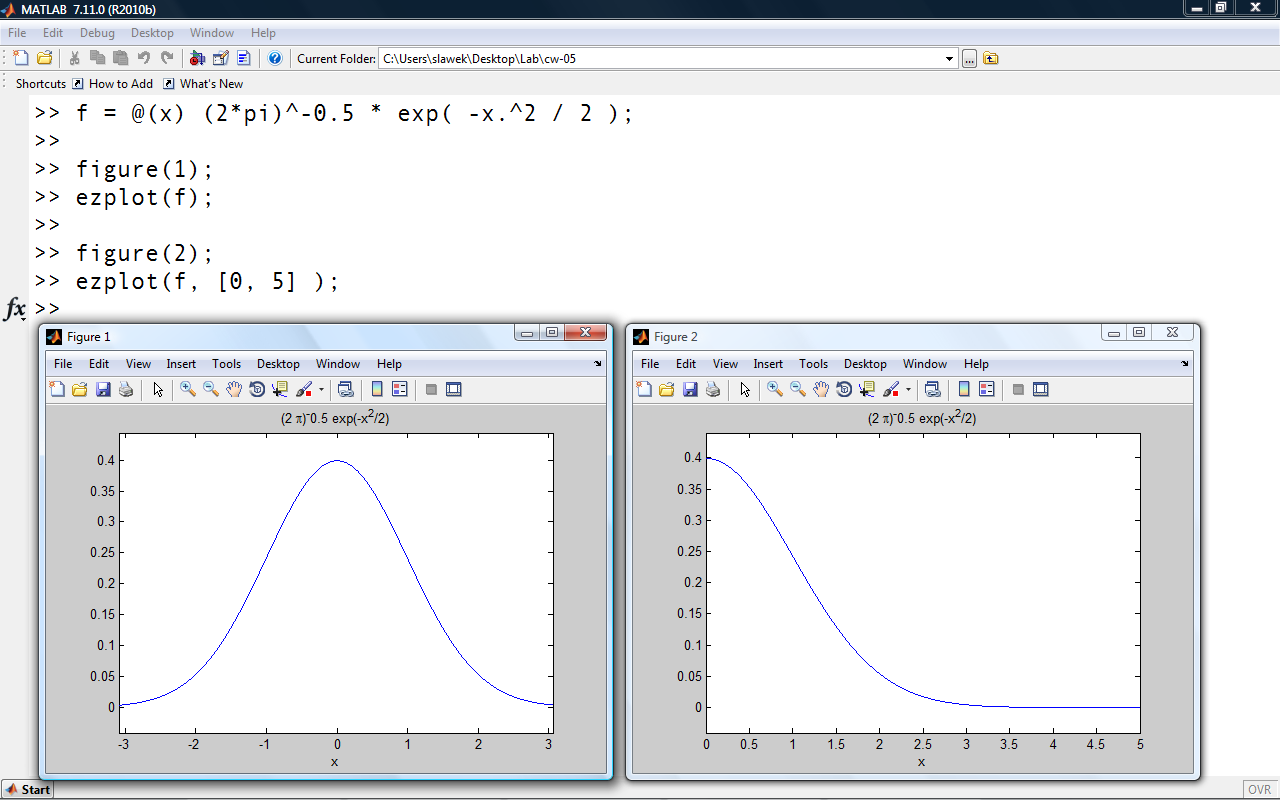Screen dimensions: 1280x800
Task: Toggle Pan hand tool in Figure 2
Action: tap(821, 390)
